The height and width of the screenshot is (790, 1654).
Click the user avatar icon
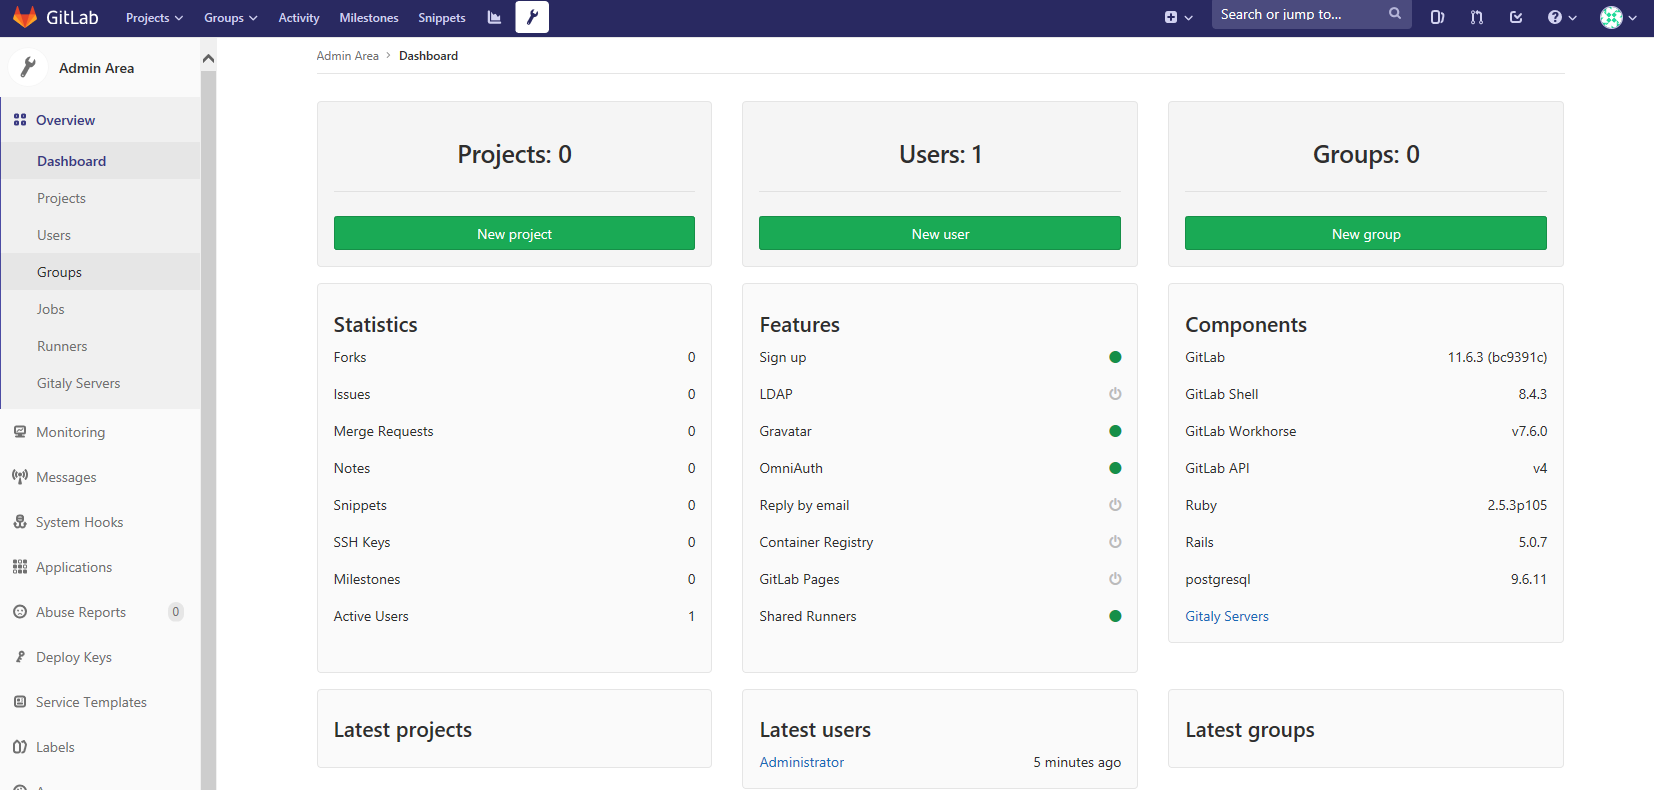[x=1611, y=17]
